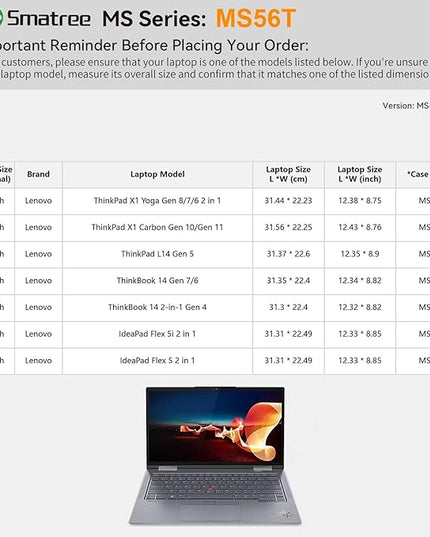Select the ThinkPad L14 Gen 5 row
This screenshot has height=537, width=430.
point(215,254)
